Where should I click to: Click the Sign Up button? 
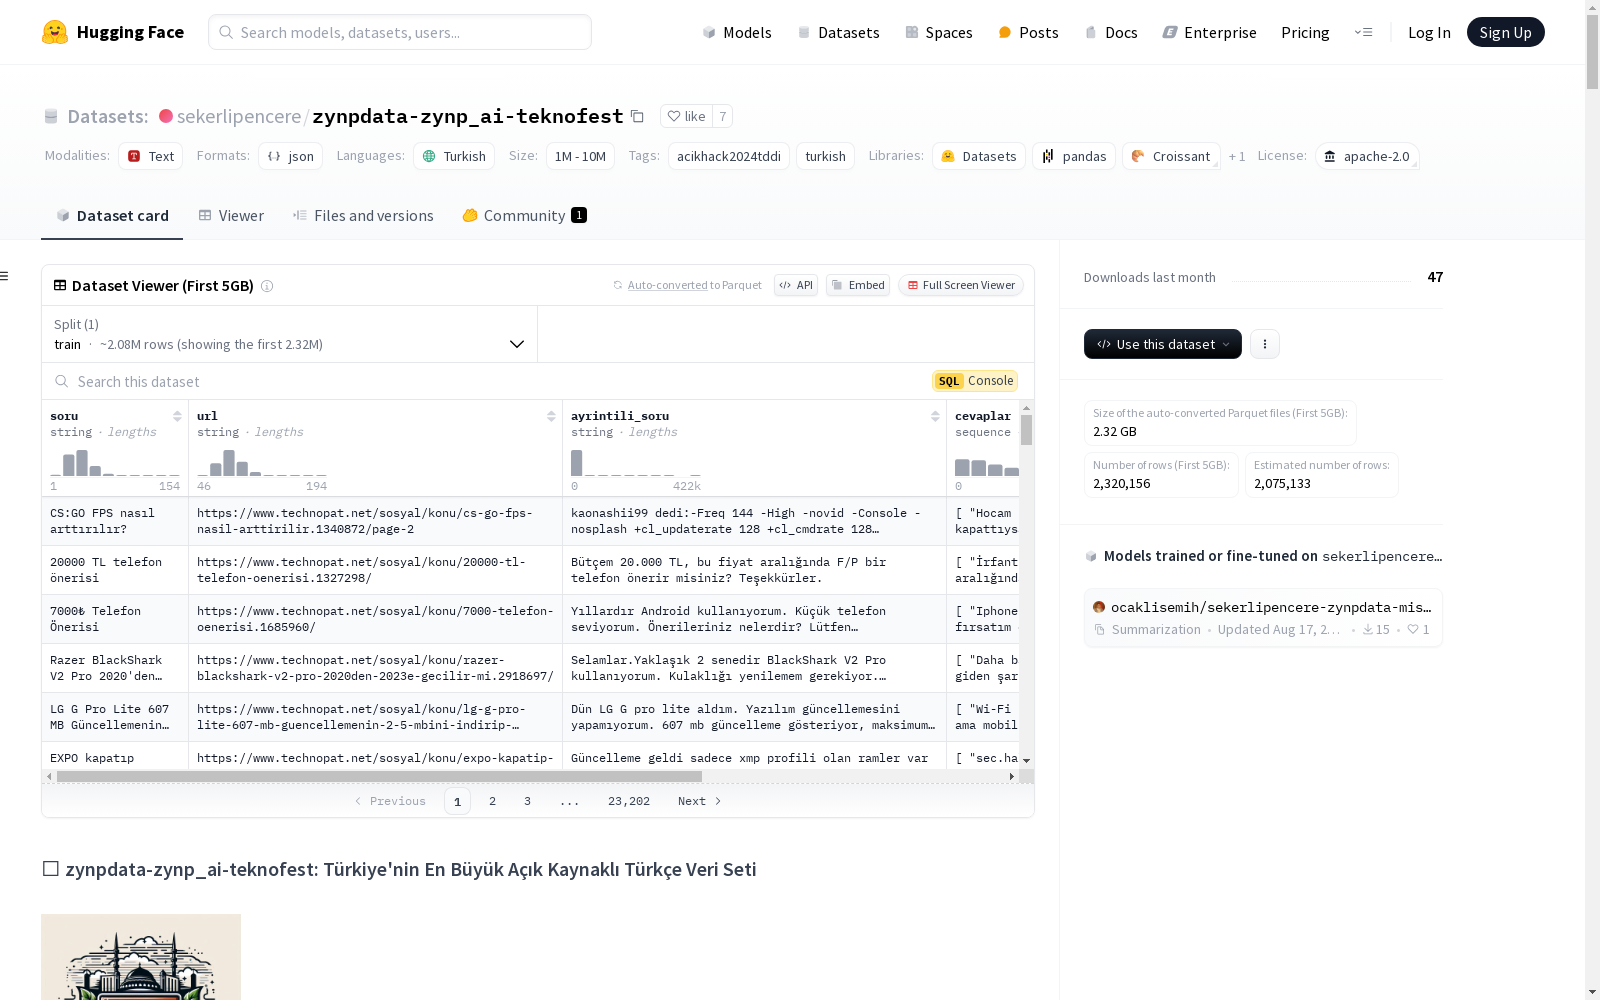coord(1505,32)
